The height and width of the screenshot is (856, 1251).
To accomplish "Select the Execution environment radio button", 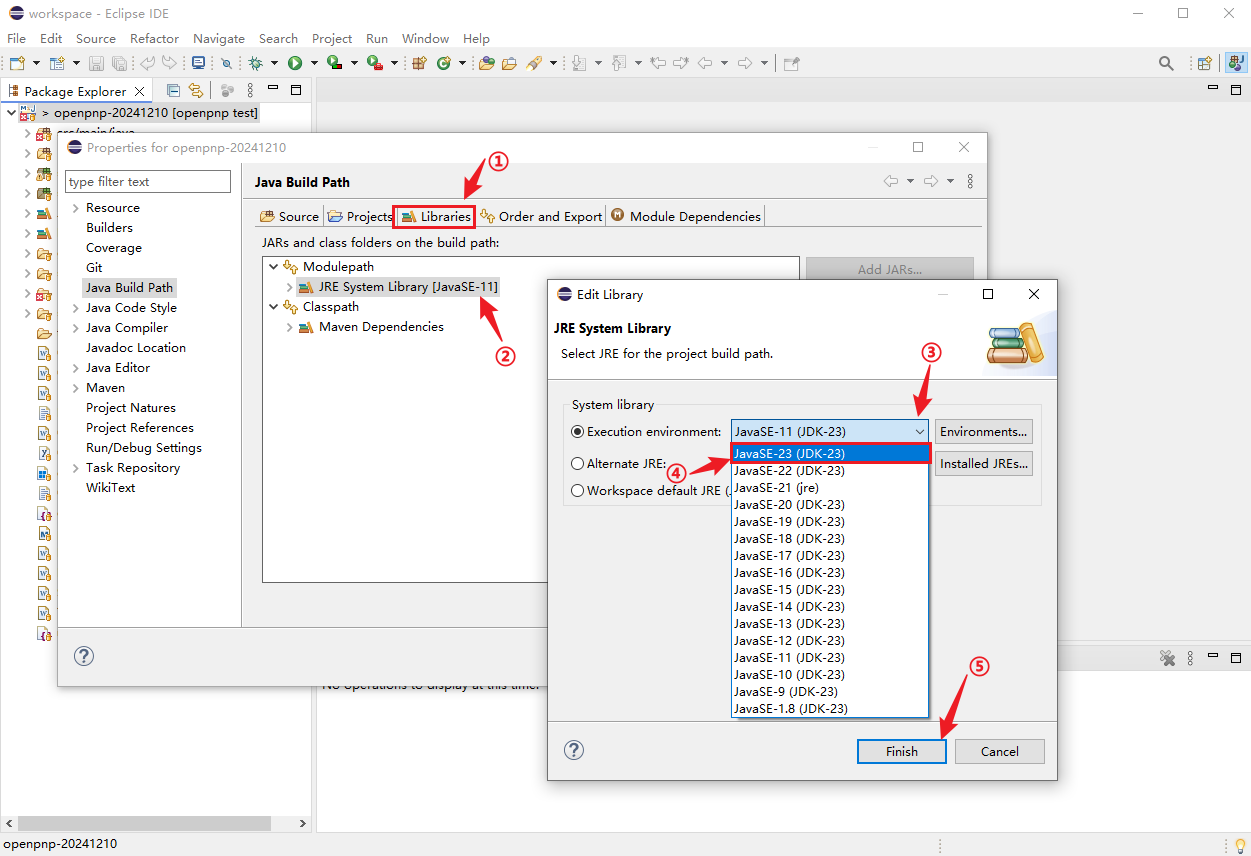I will click(x=577, y=432).
